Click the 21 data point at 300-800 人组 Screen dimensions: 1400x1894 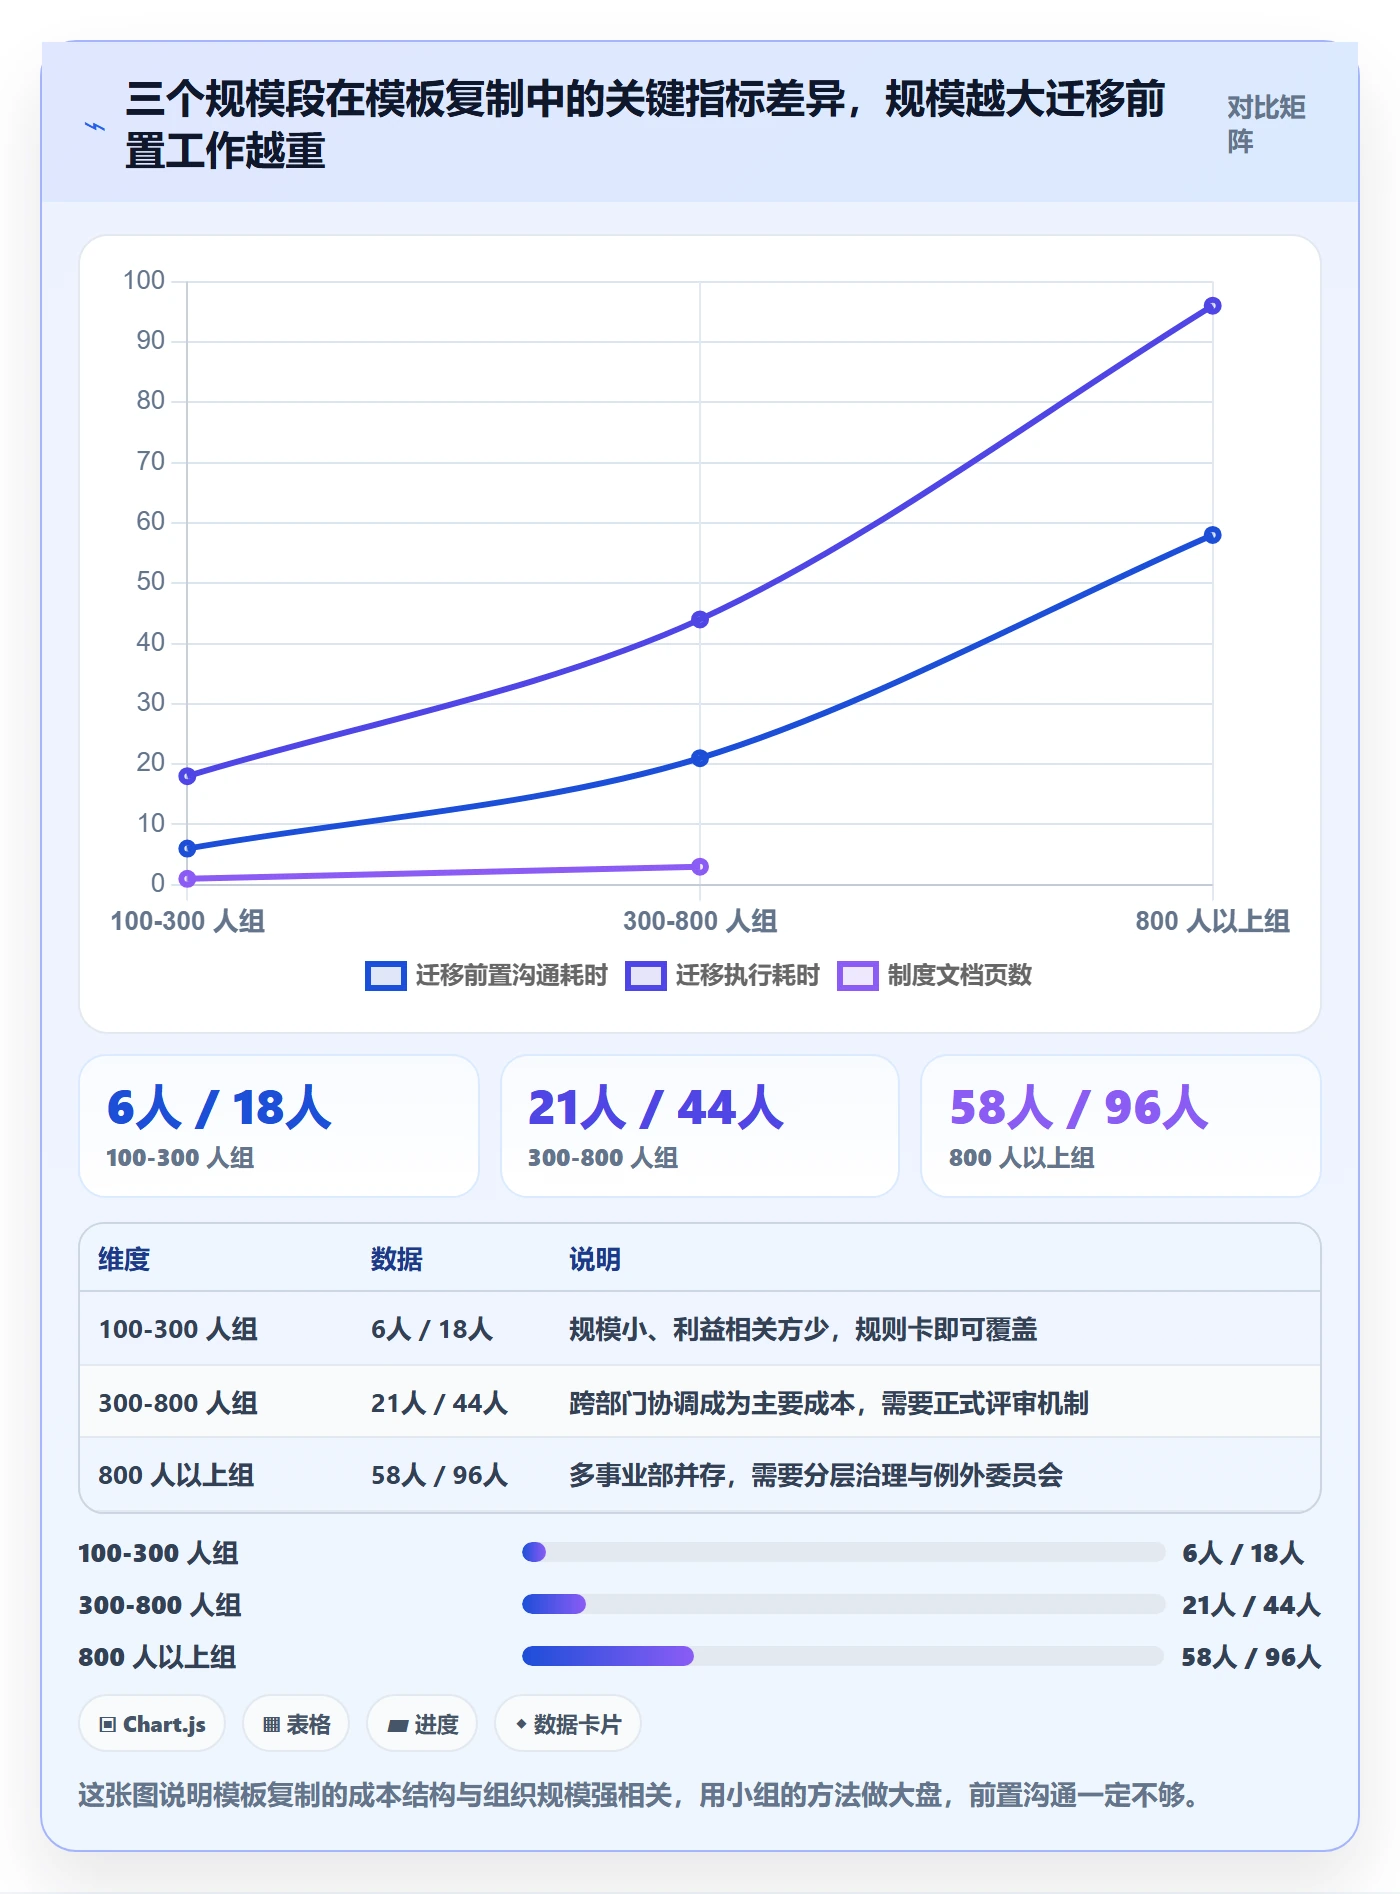point(700,758)
